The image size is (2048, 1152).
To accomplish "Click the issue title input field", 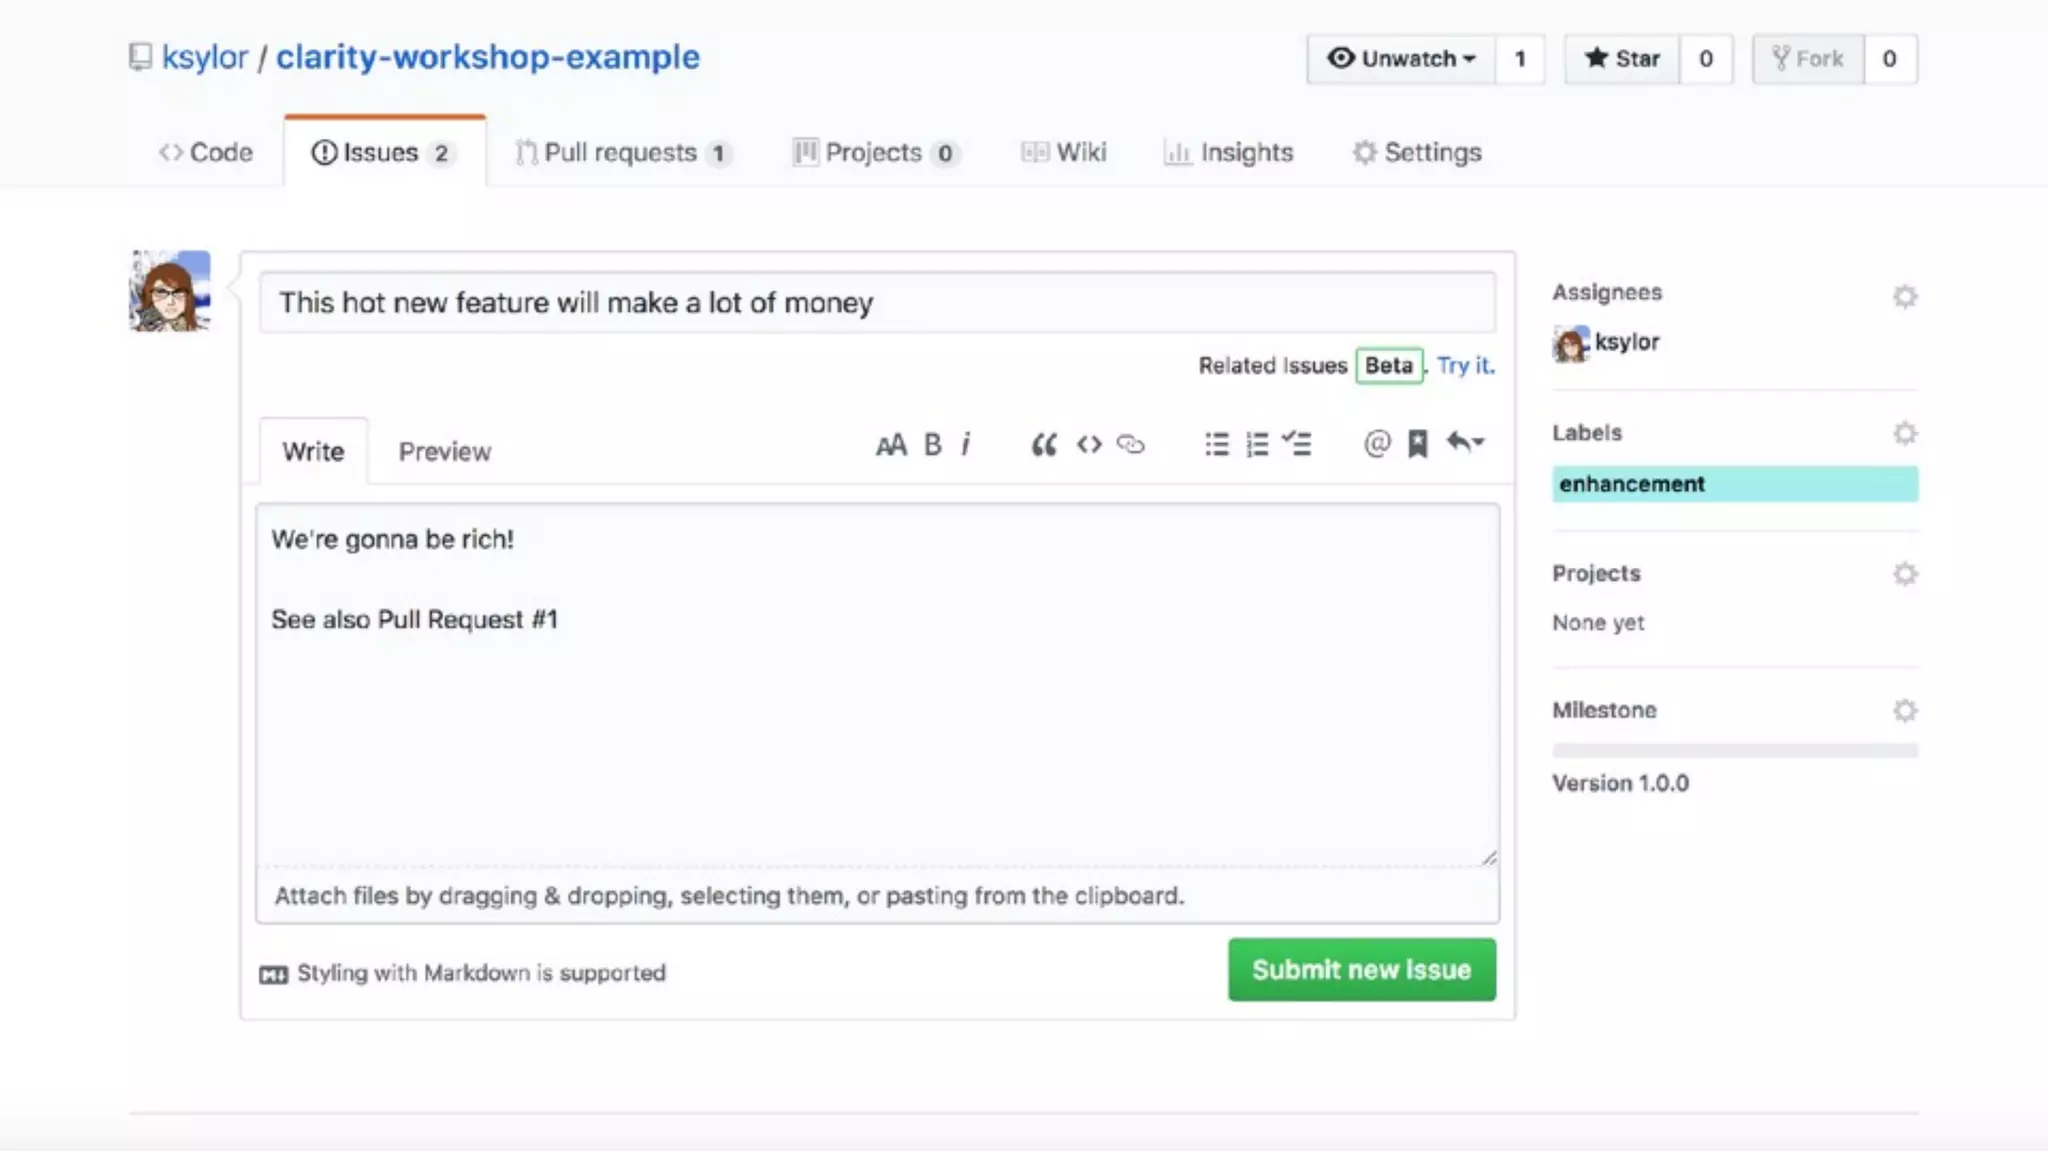I will tap(877, 303).
